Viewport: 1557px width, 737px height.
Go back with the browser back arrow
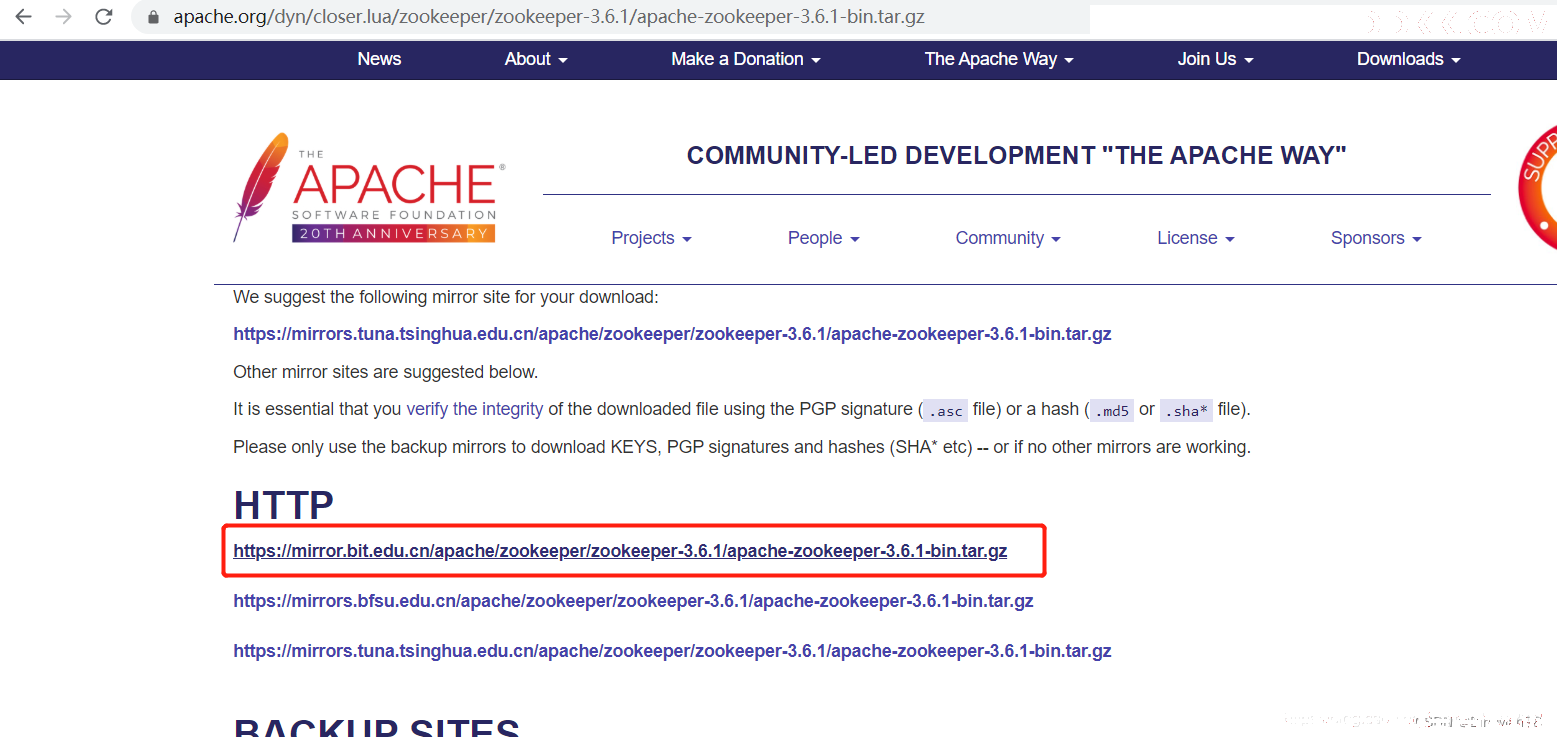point(23,17)
